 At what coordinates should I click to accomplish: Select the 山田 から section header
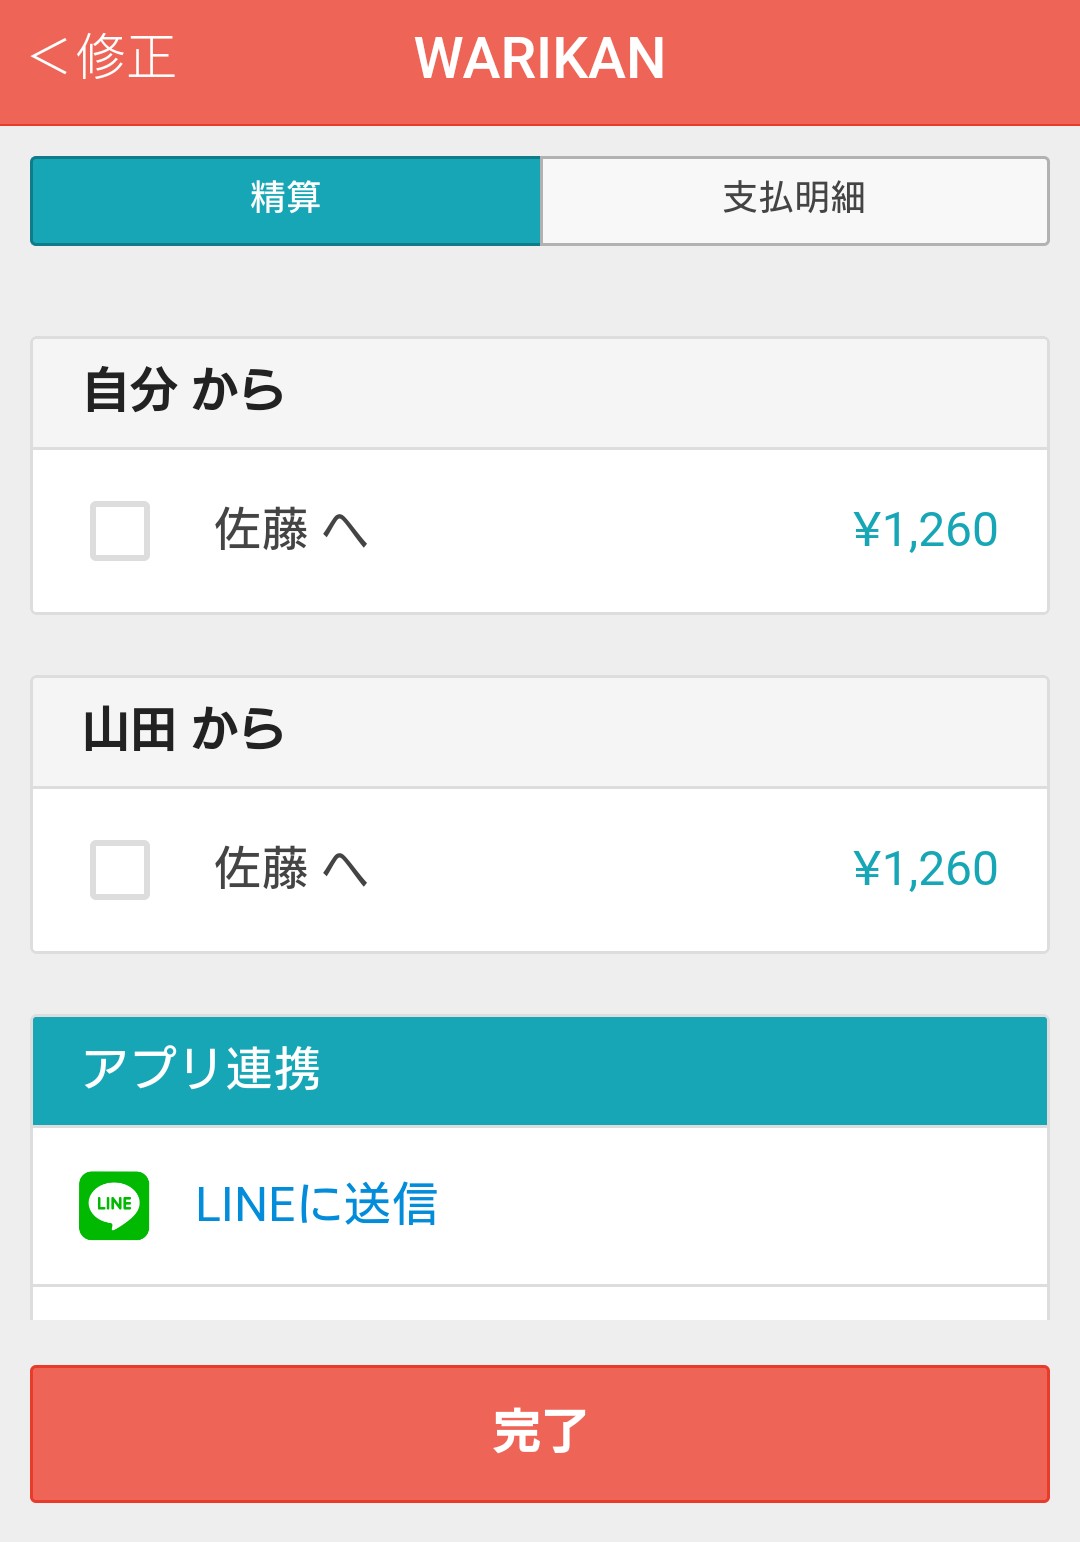coord(184,731)
